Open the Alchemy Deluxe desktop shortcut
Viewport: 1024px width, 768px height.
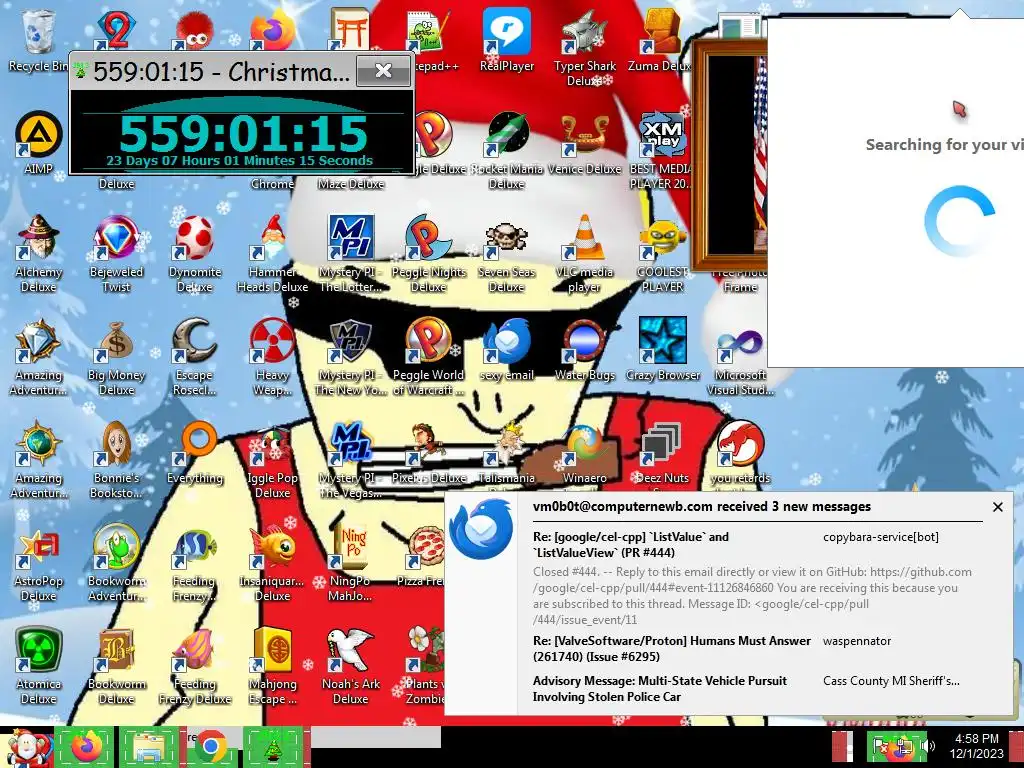click(x=38, y=252)
